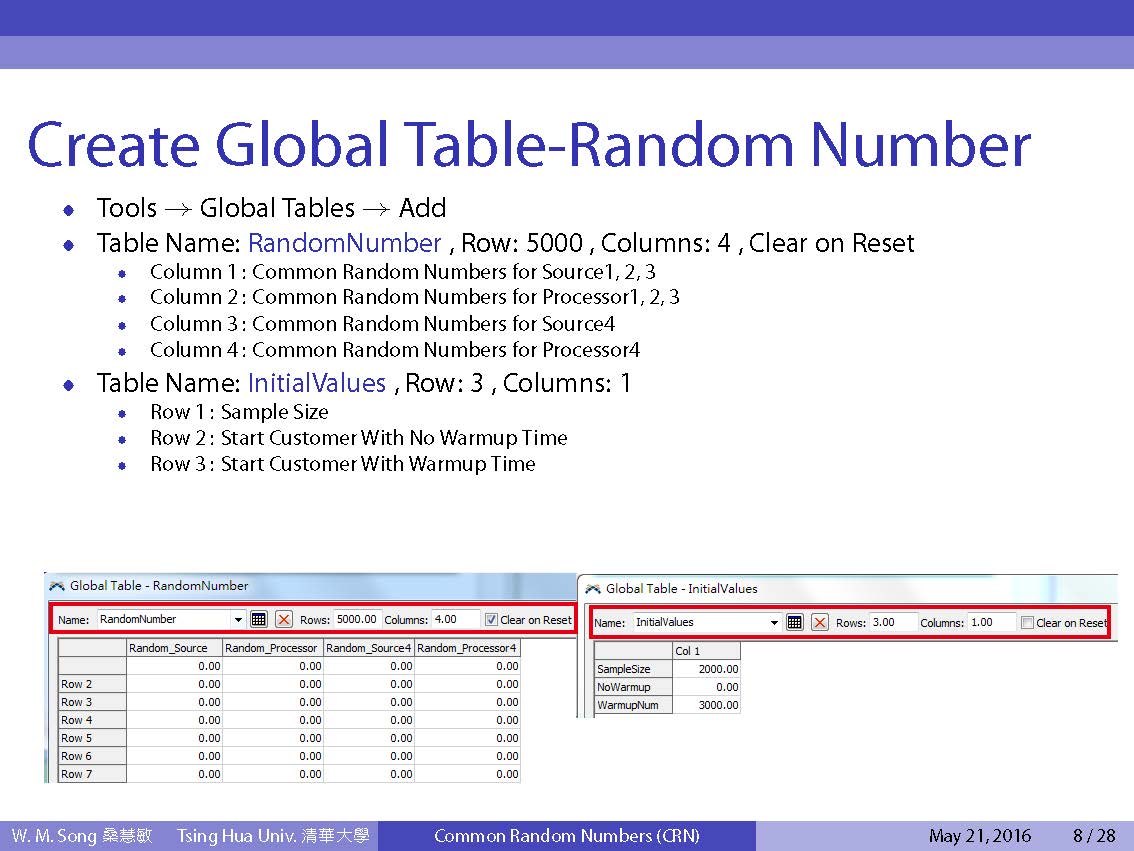The image size is (1134, 851).
Task: Click the WarmupNum value cell 3000.00
Action: tap(707, 705)
